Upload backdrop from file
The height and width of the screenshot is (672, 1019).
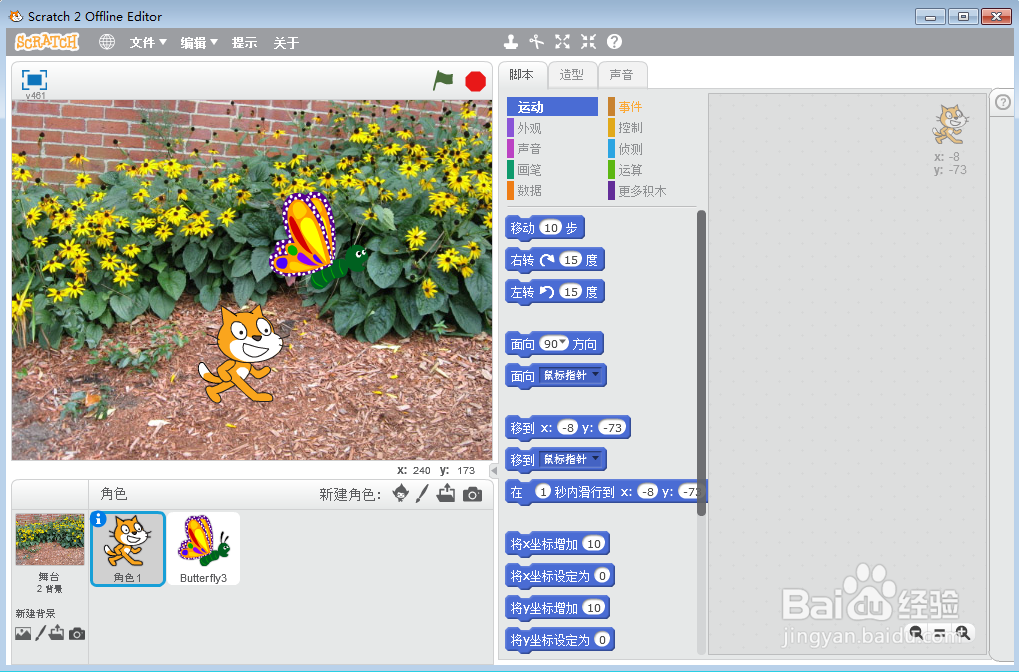(x=57, y=632)
